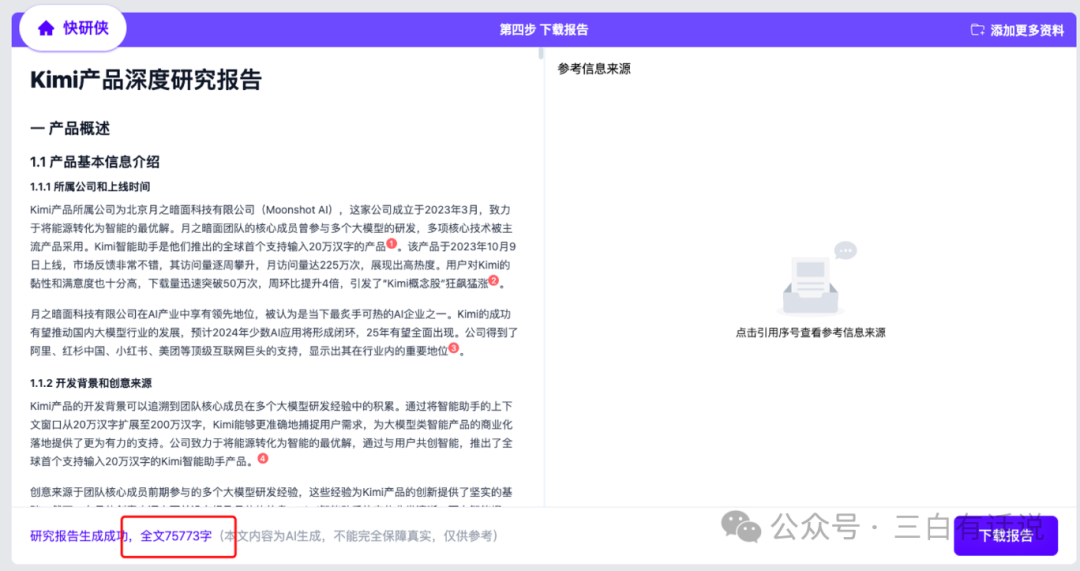1080x571 pixels.
Task: Click the paragraph starting with Kimi产品的开发背景可以追溯
Action: pos(272,434)
